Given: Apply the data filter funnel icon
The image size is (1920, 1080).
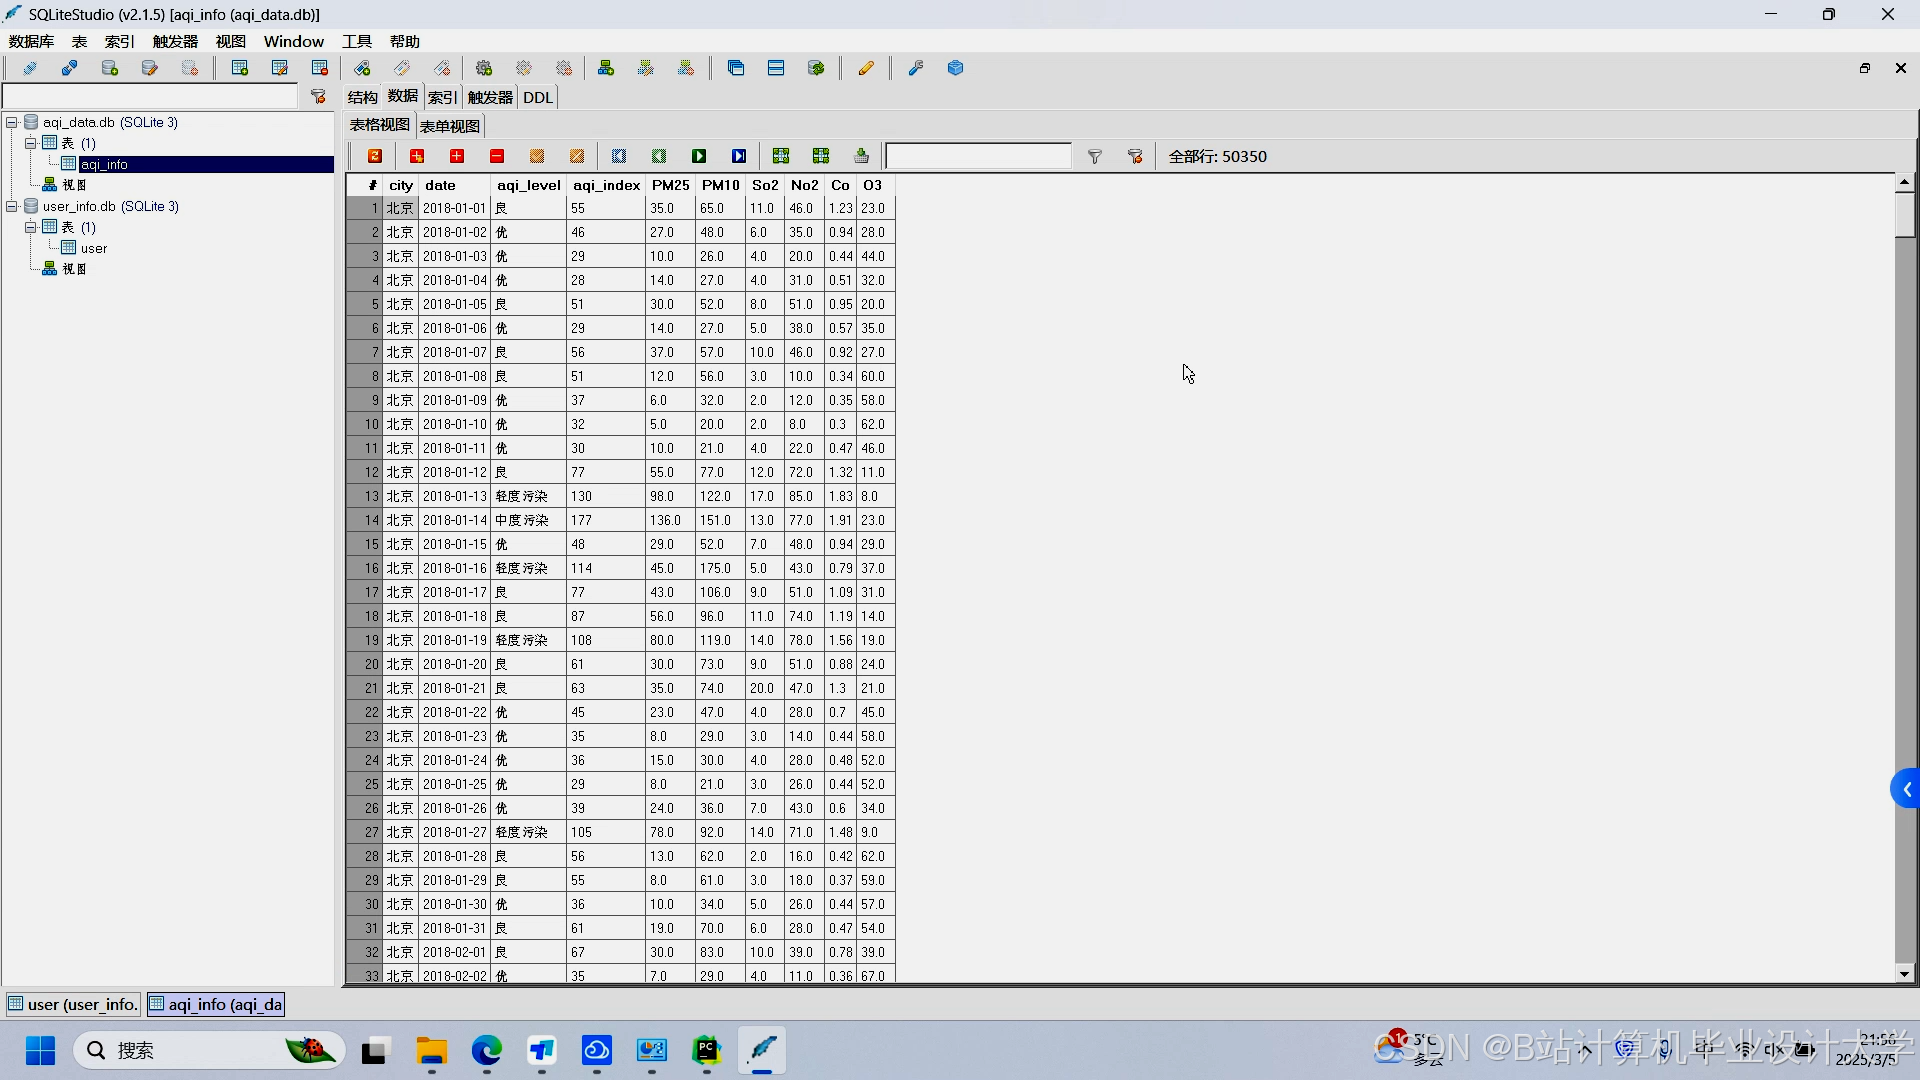Looking at the screenshot, I should click(1095, 156).
